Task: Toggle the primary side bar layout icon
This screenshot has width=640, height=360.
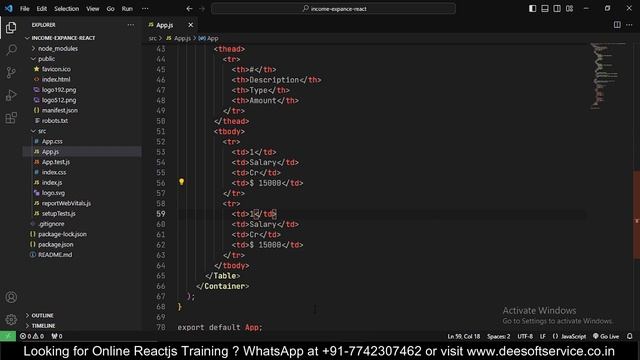Action: pos(532,9)
